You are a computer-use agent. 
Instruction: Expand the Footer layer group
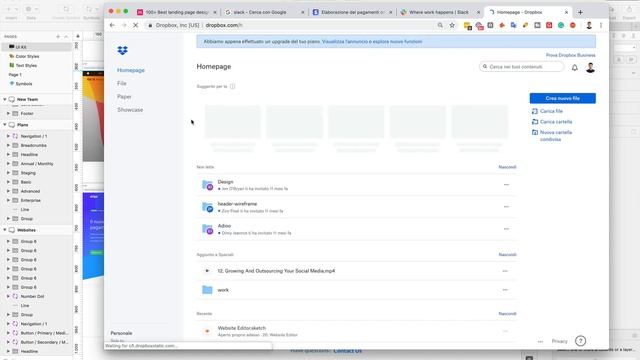tap(8, 113)
